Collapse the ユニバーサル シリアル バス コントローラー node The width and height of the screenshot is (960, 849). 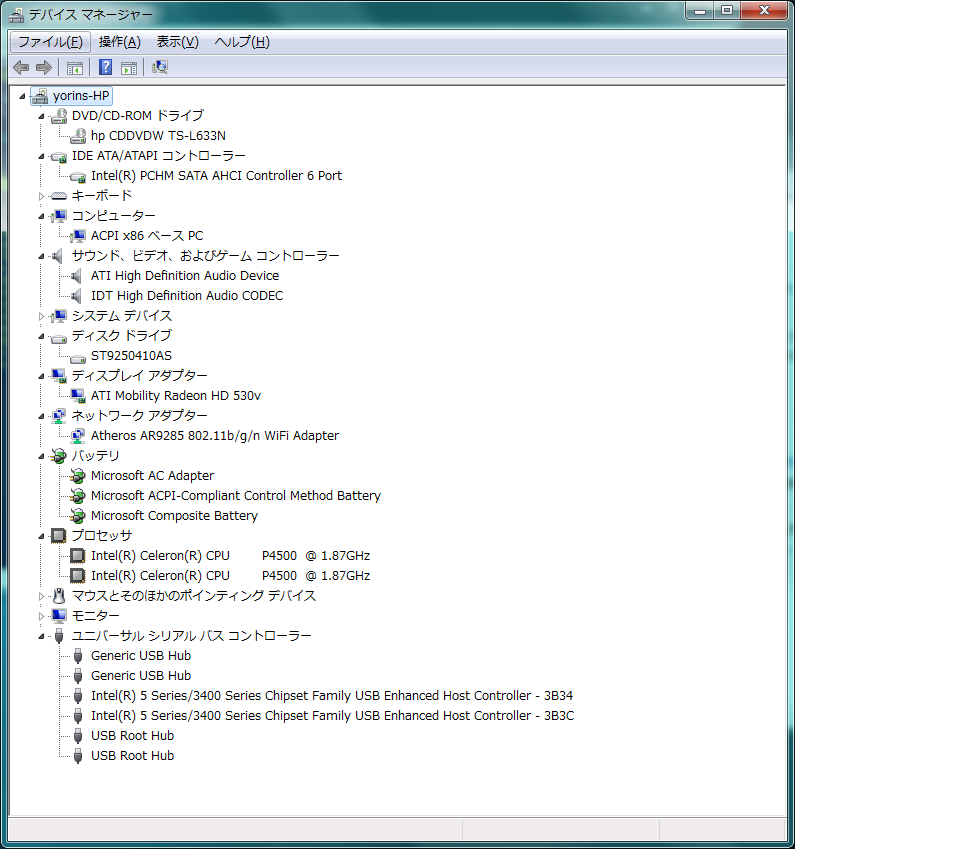(x=41, y=637)
